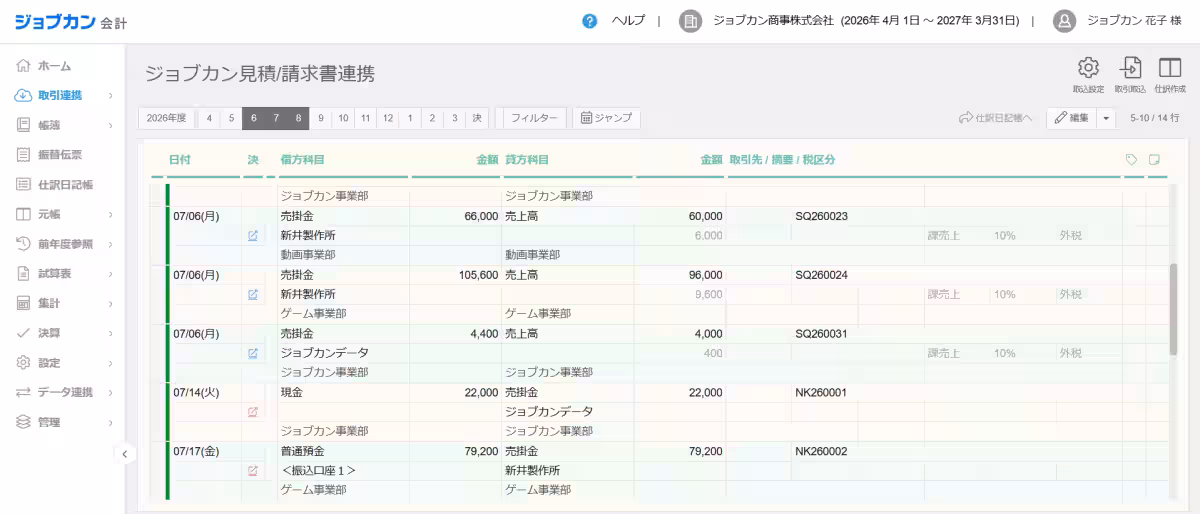Expand the 取引連携 submenu arrow
This screenshot has height=514, width=1200.
pyautogui.click(x=110, y=96)
